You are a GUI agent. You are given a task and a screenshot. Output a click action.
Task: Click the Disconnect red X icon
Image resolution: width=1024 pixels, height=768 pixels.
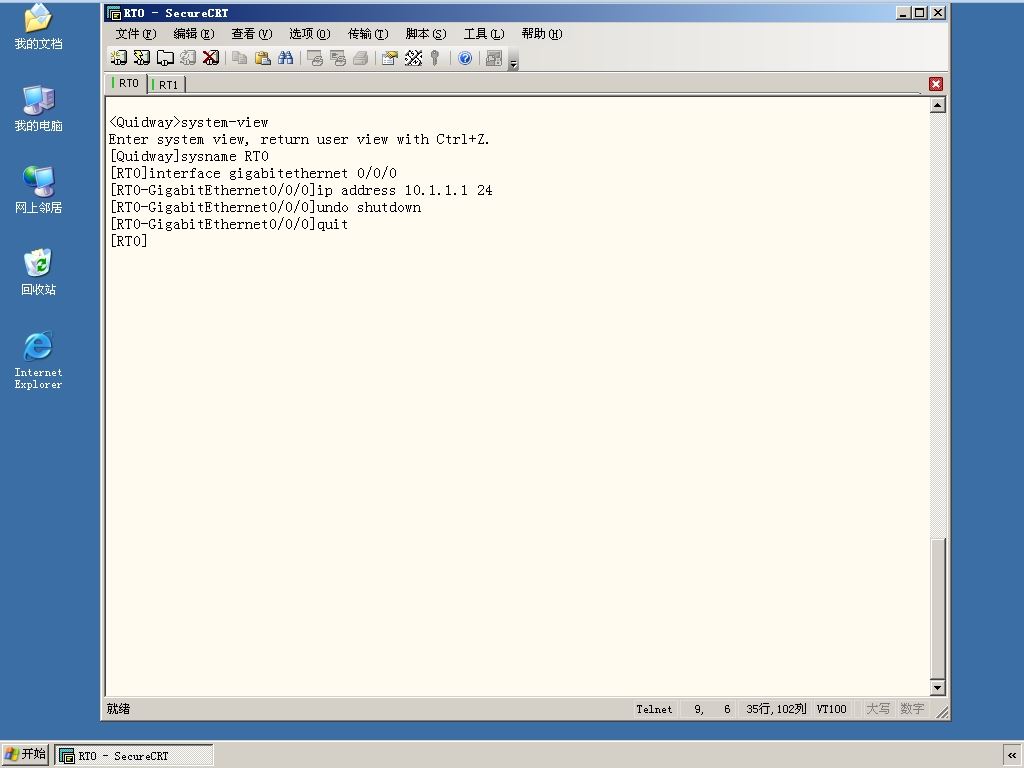point(210,58)
